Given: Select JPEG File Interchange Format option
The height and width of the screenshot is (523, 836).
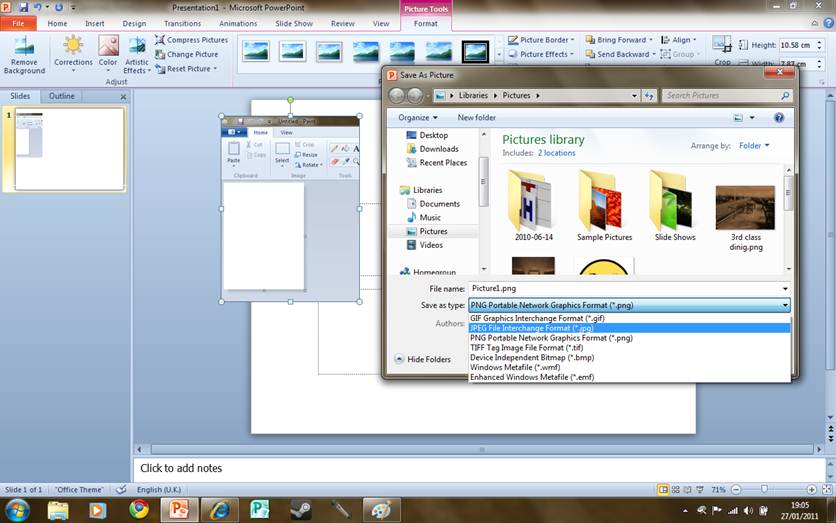Looking at the screenshot, I should (530, 328).
